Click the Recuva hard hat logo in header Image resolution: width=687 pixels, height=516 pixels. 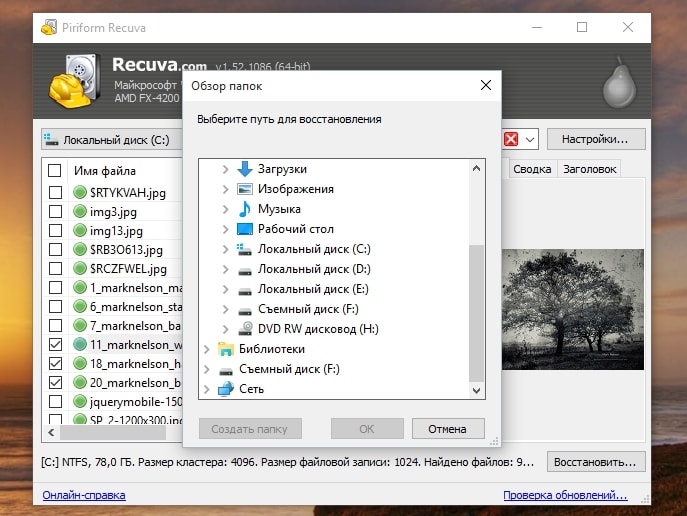tap(74, 81)
